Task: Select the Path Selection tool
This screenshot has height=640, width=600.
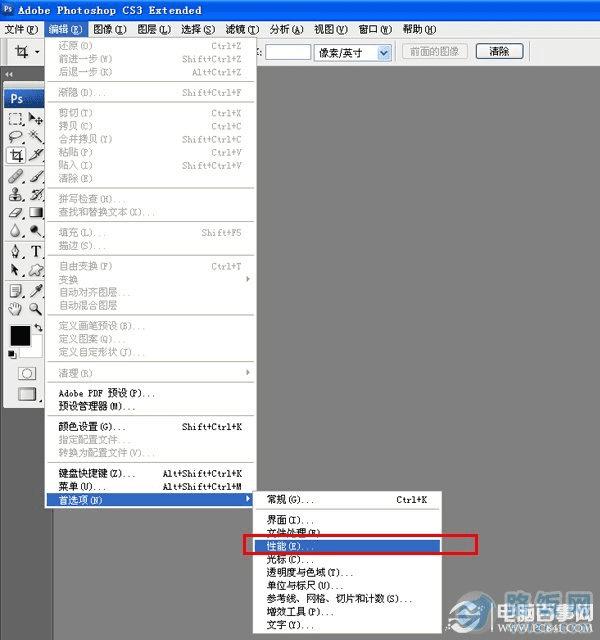Action: click(16, 270)
